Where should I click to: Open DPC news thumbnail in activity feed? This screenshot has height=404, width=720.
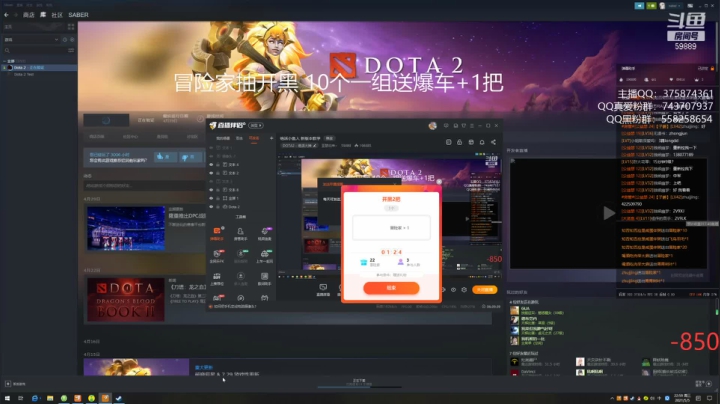point(126,228)
